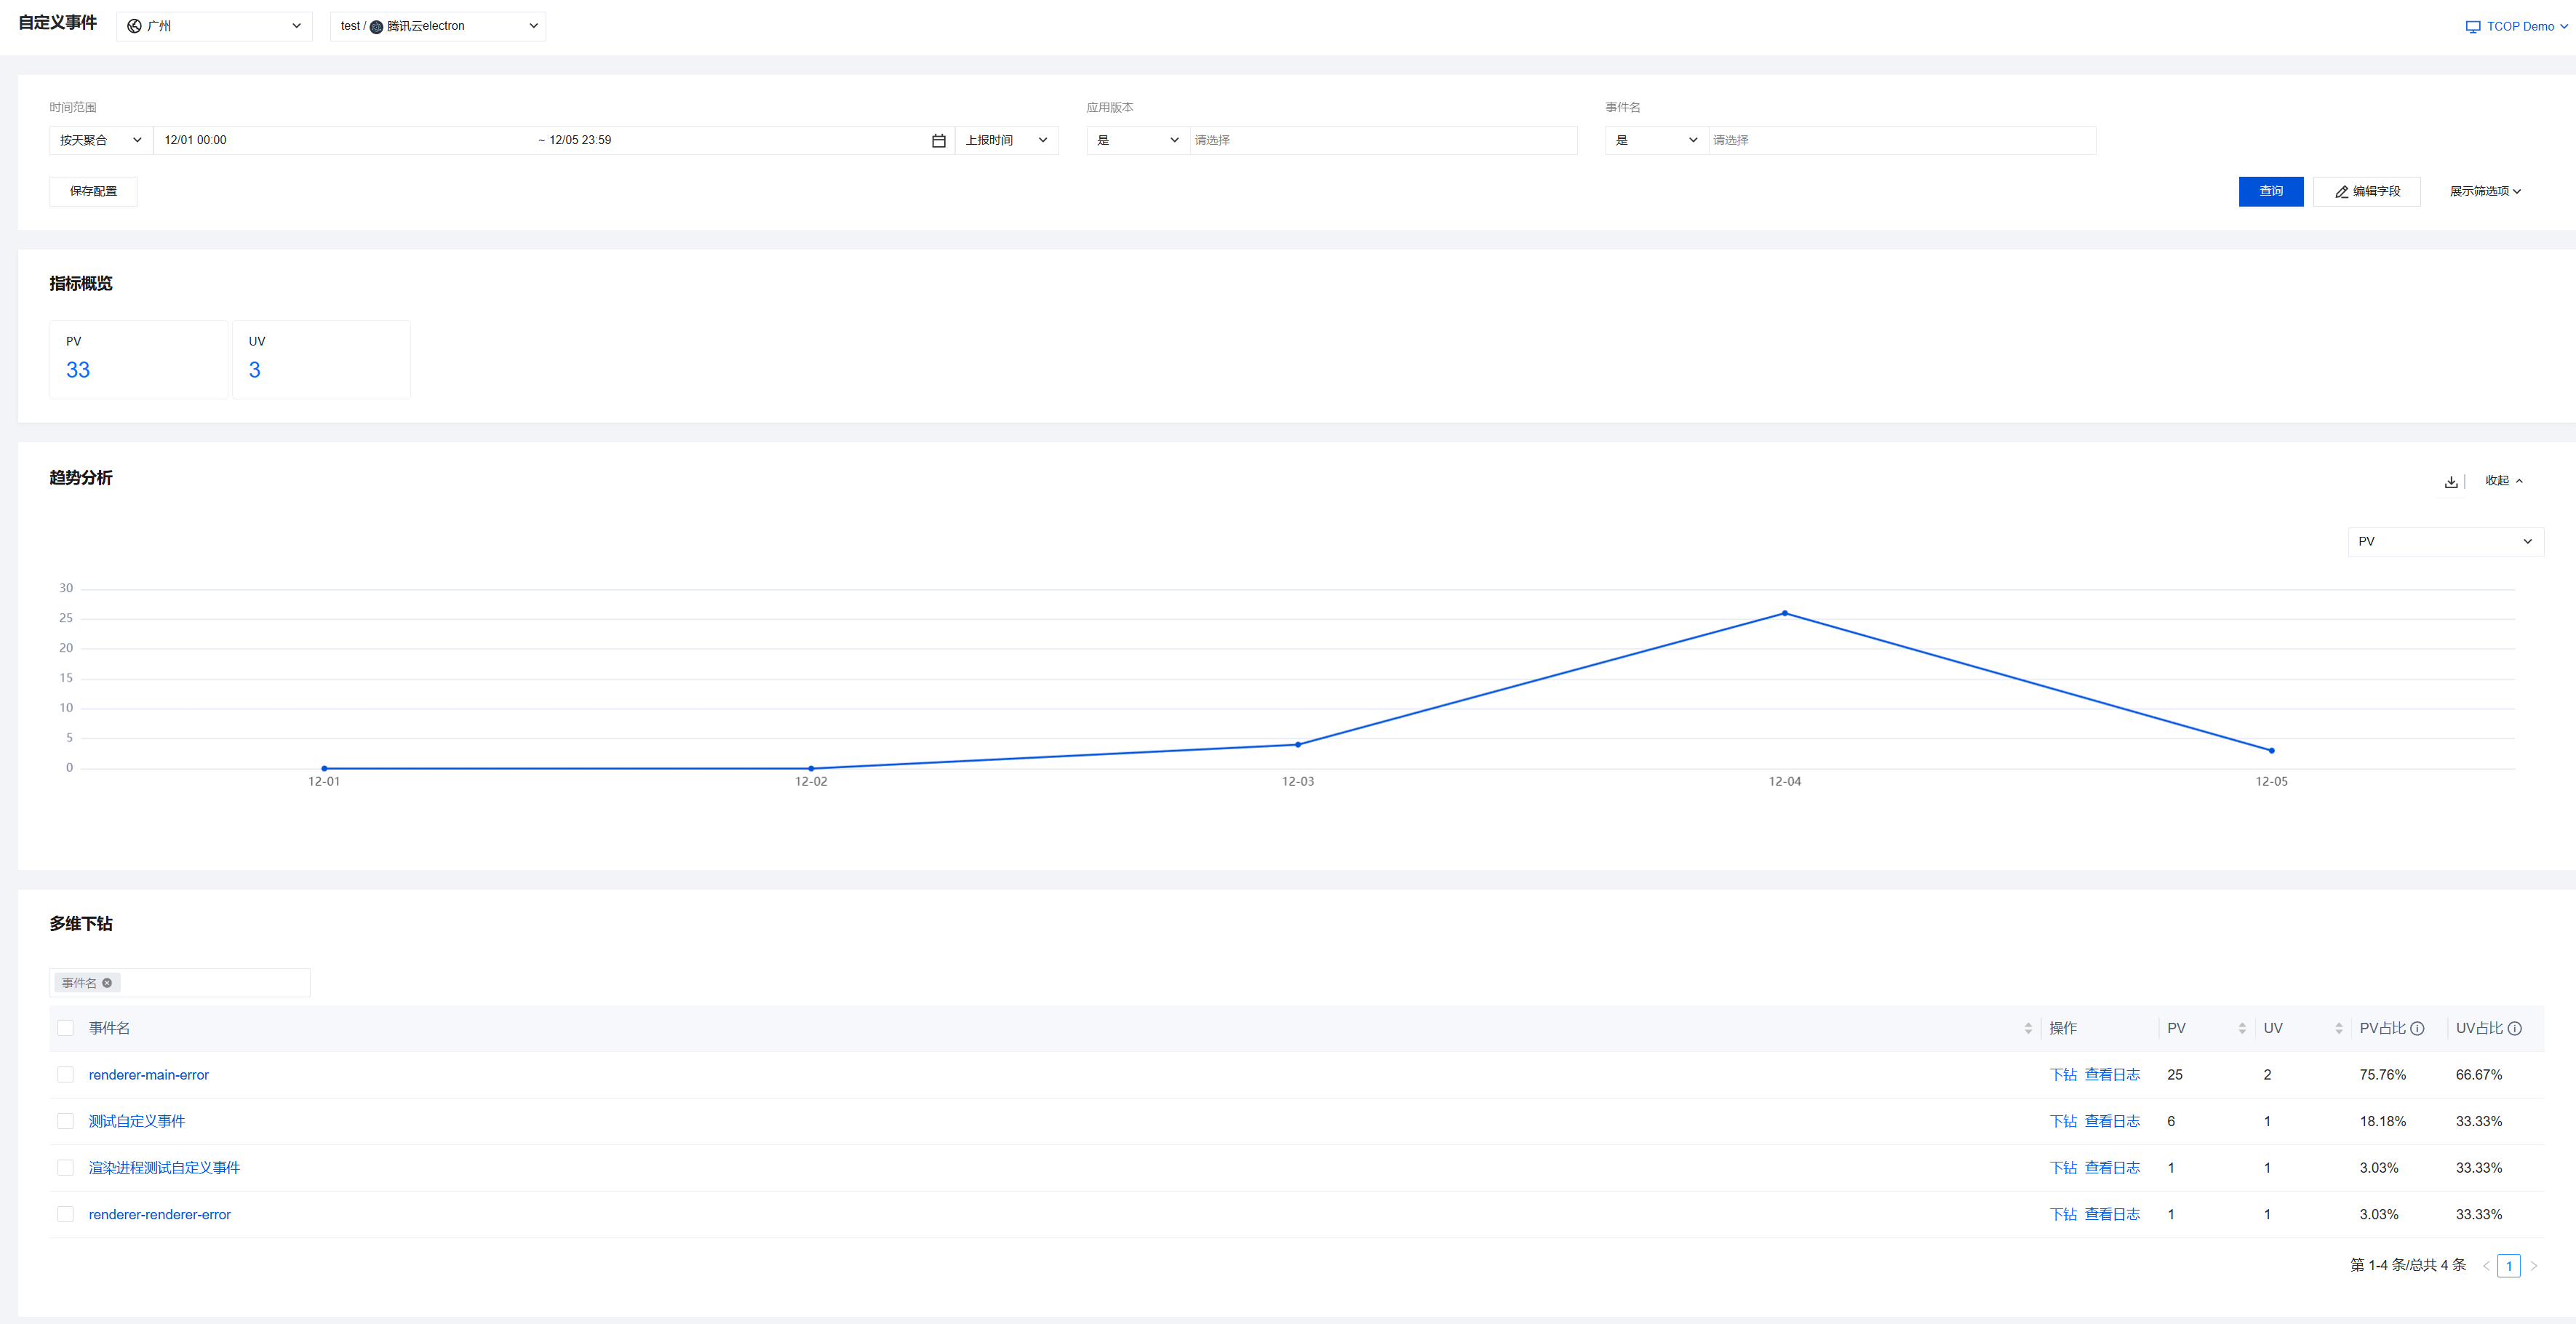Click the download icon for trend chart
Screen dimensions: 2576x1324
pos(2451,482)
